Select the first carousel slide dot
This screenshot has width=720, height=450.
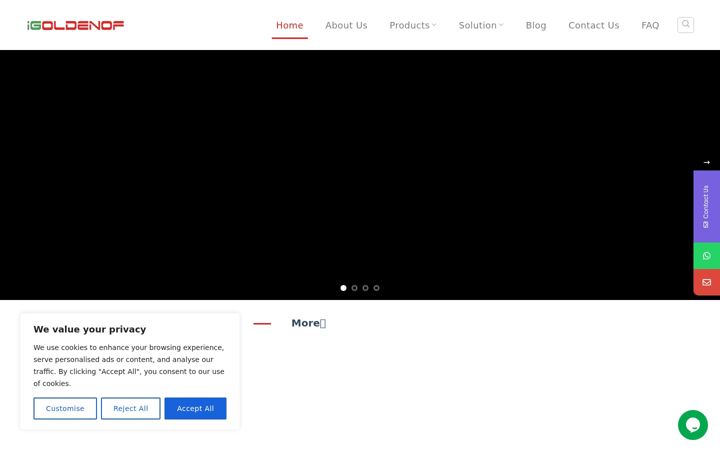point(343,288)
